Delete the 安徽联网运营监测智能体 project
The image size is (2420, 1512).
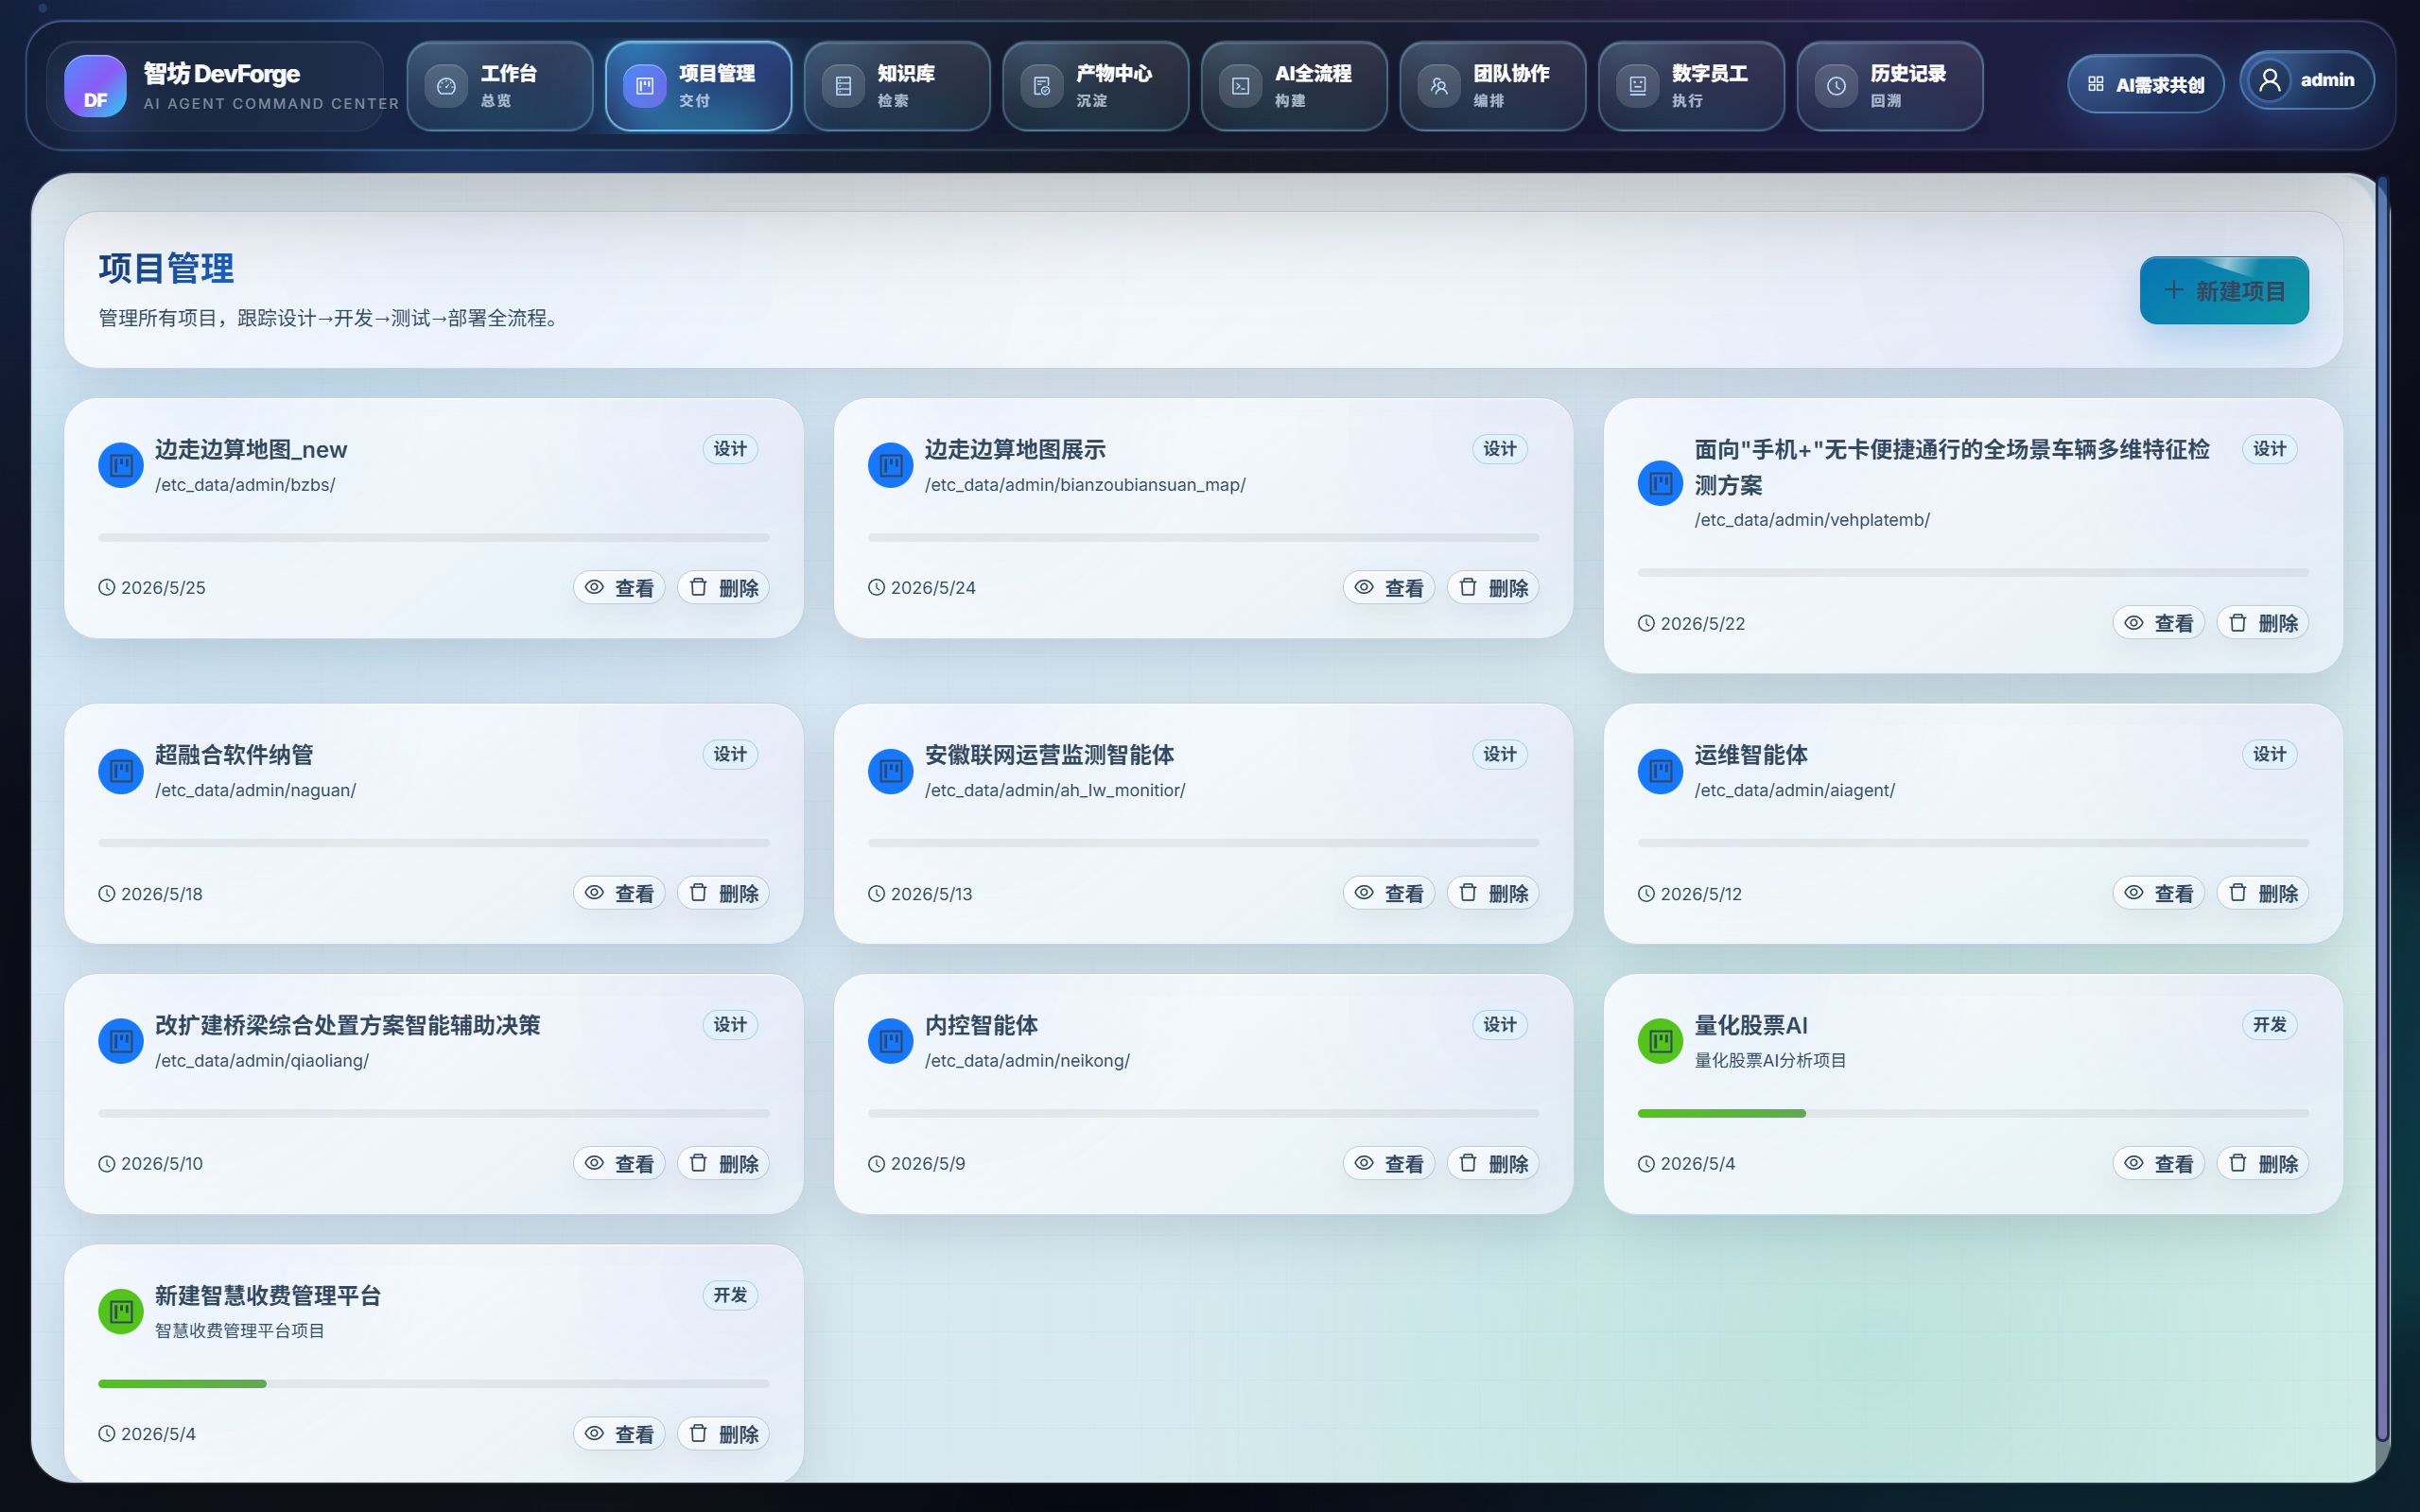click(1493, 892)
